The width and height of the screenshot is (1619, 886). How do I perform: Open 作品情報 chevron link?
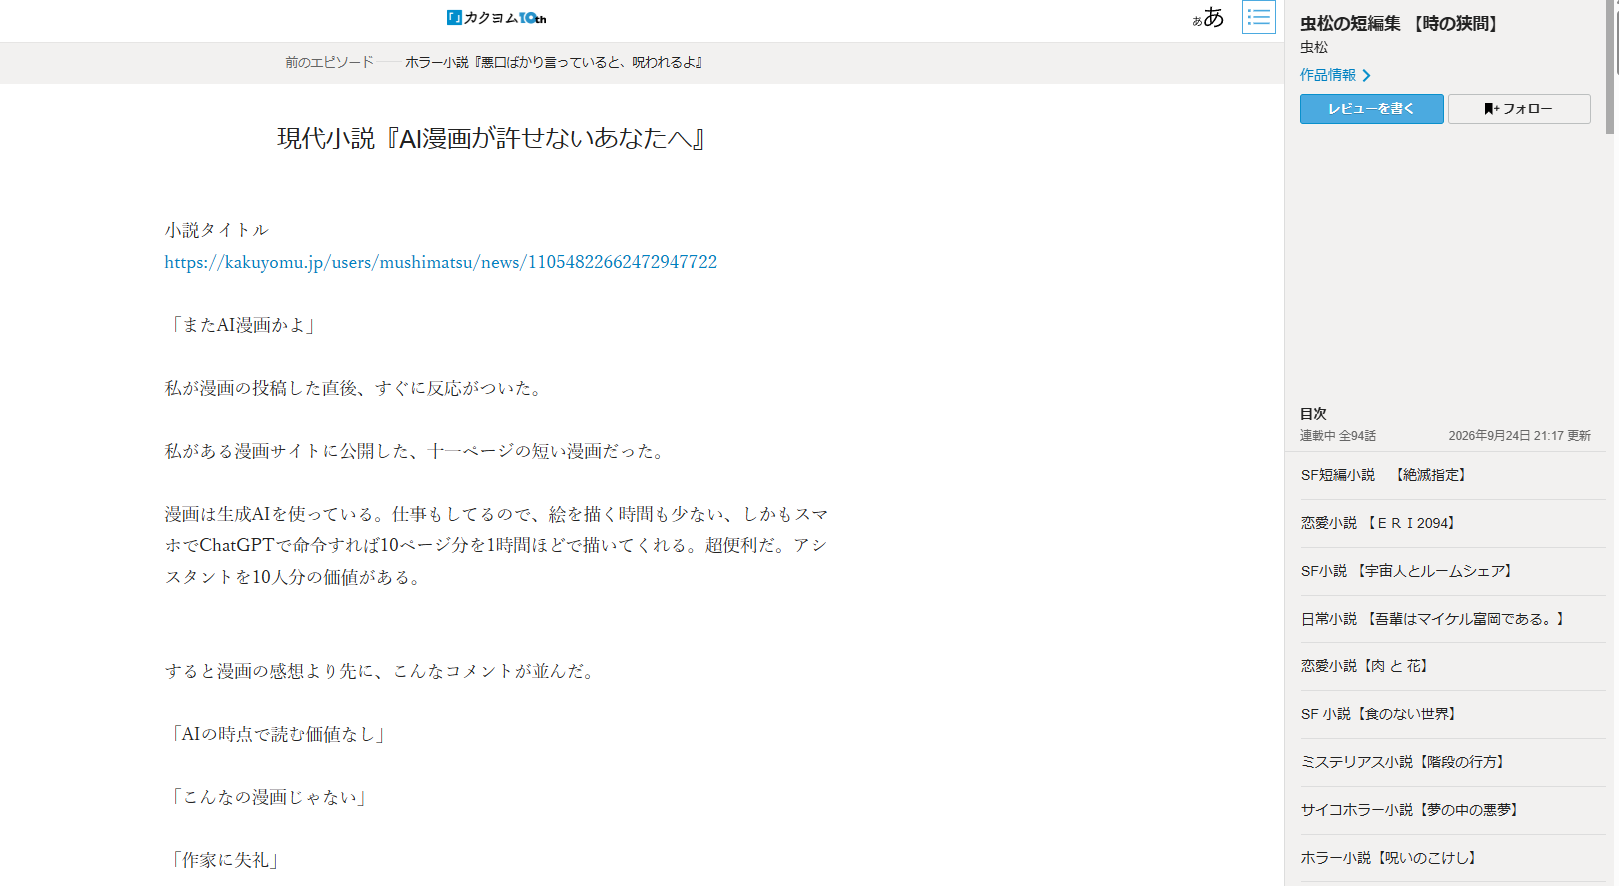(1335, 75)
